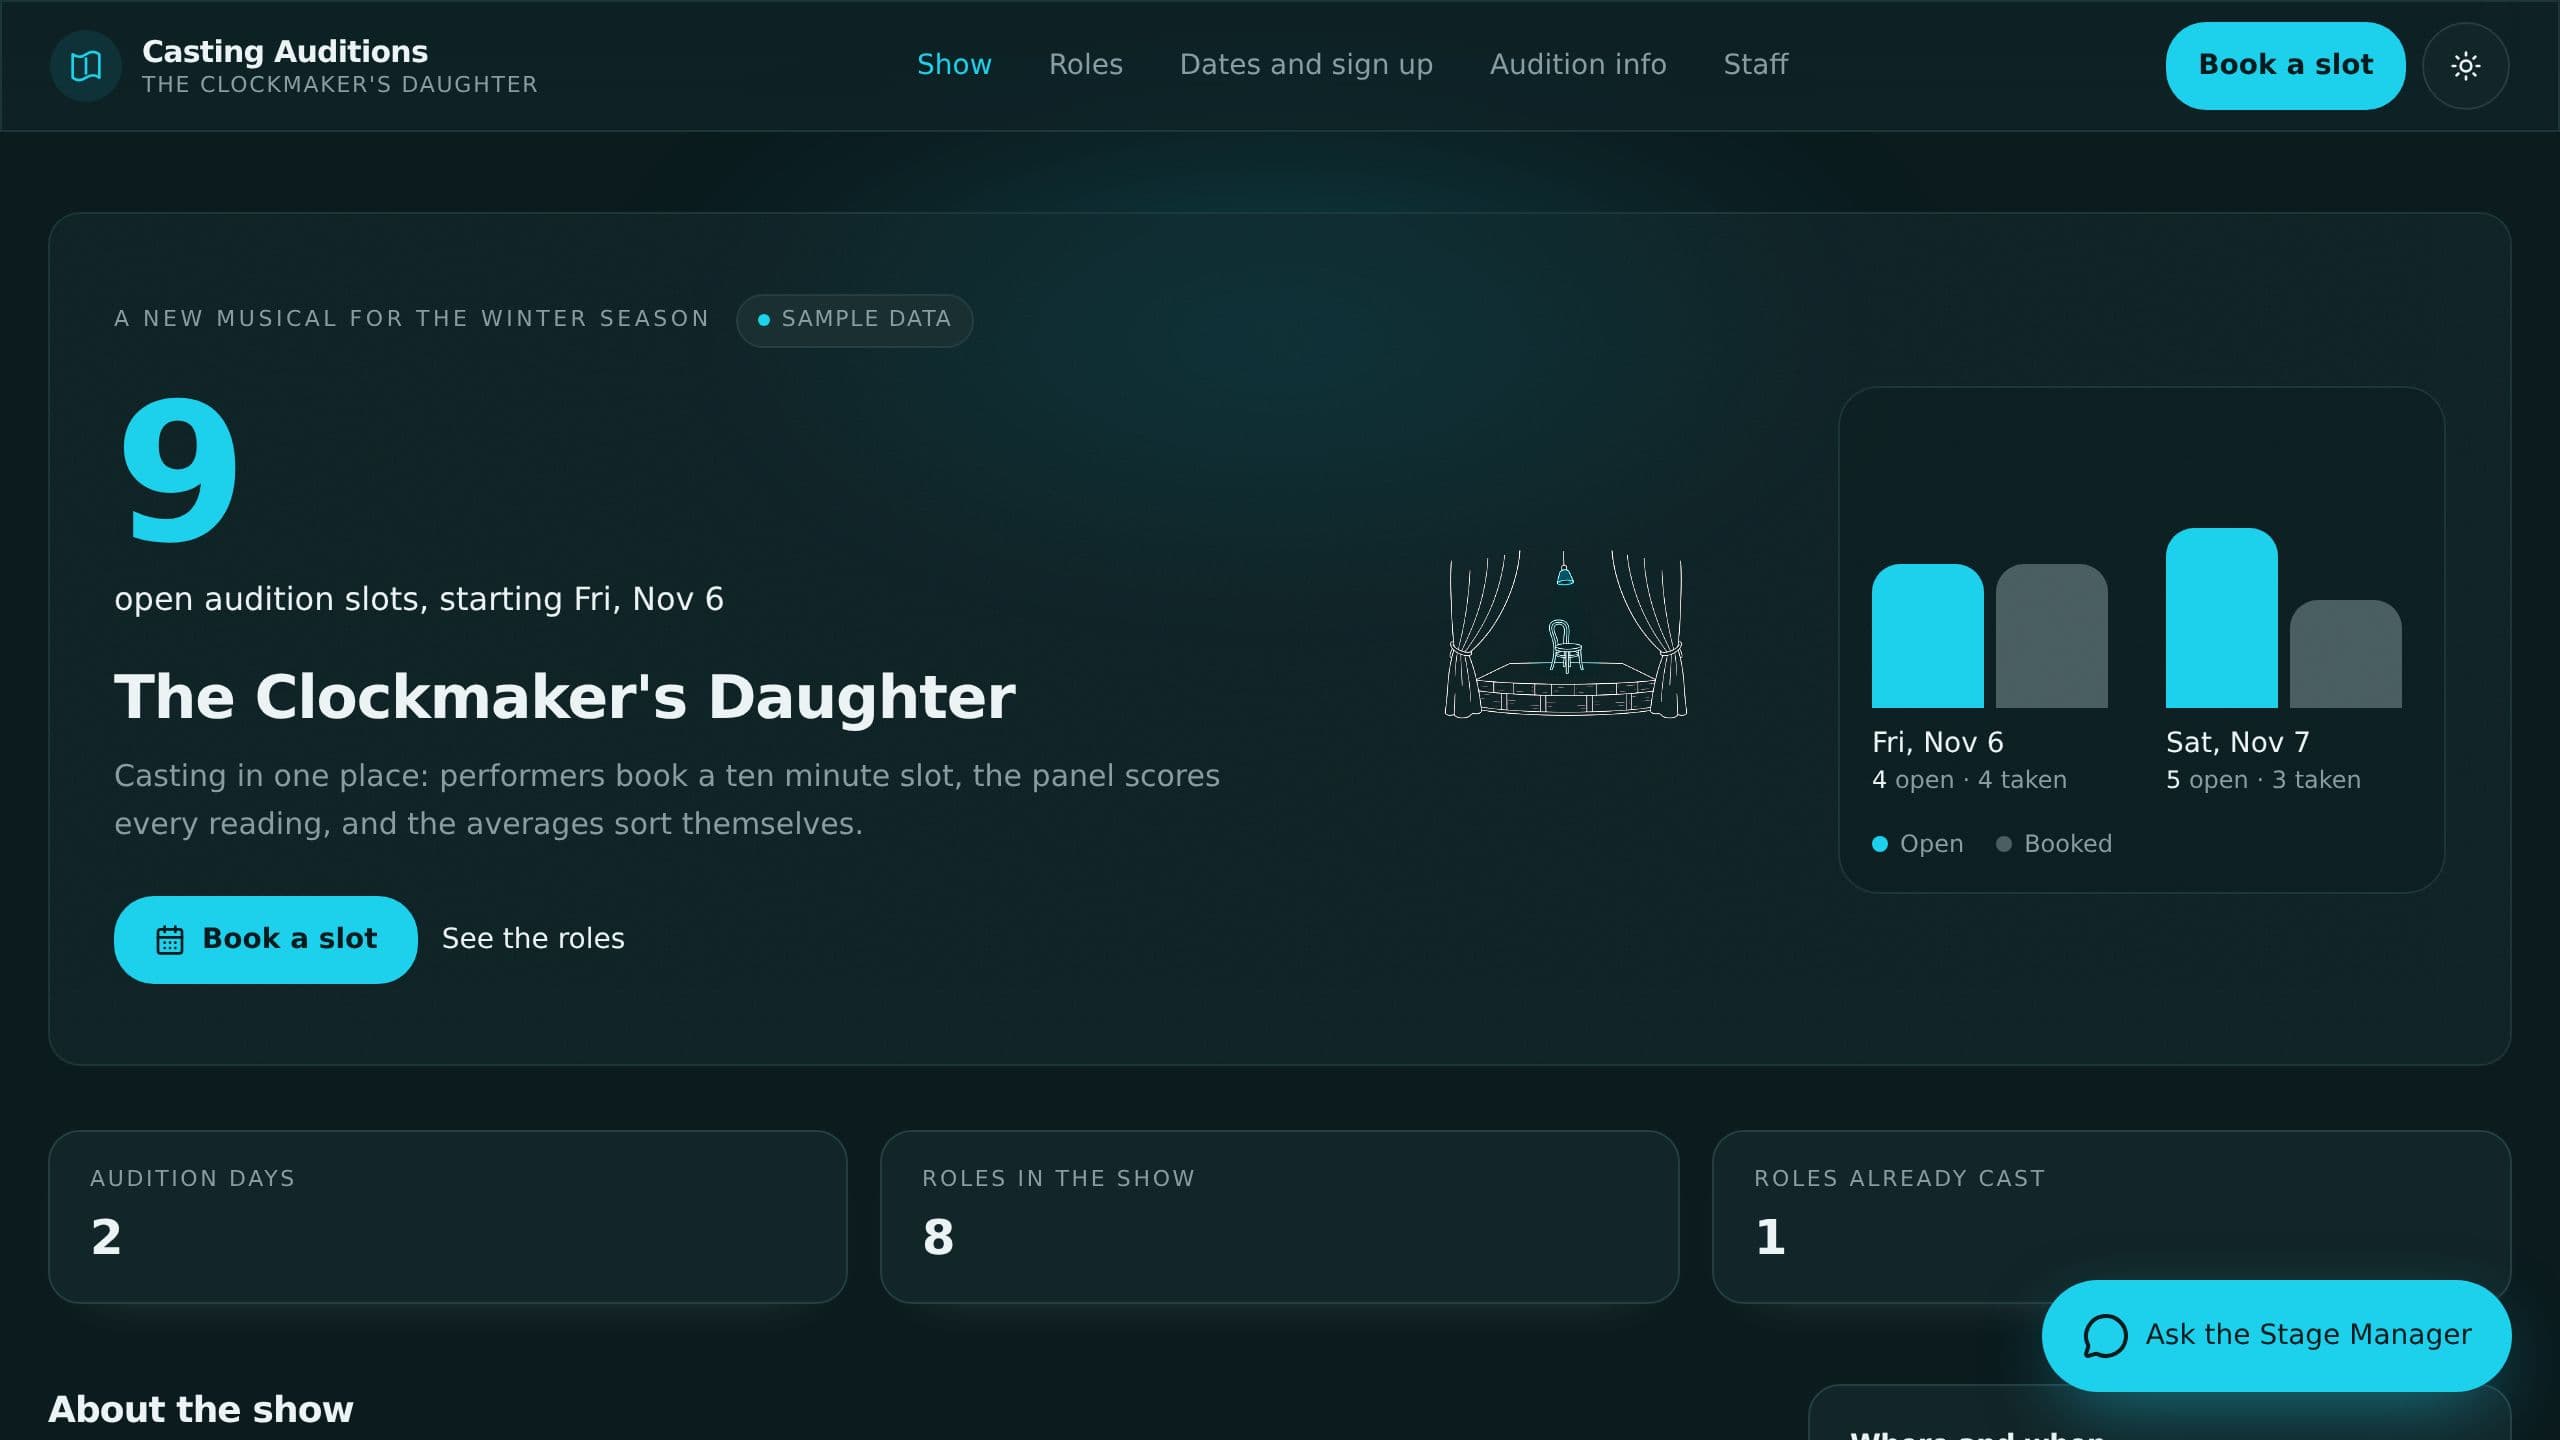The image size is (2560, 1440).
Task: Open the Audition info nav link
Action: [x=1578, y=65]
